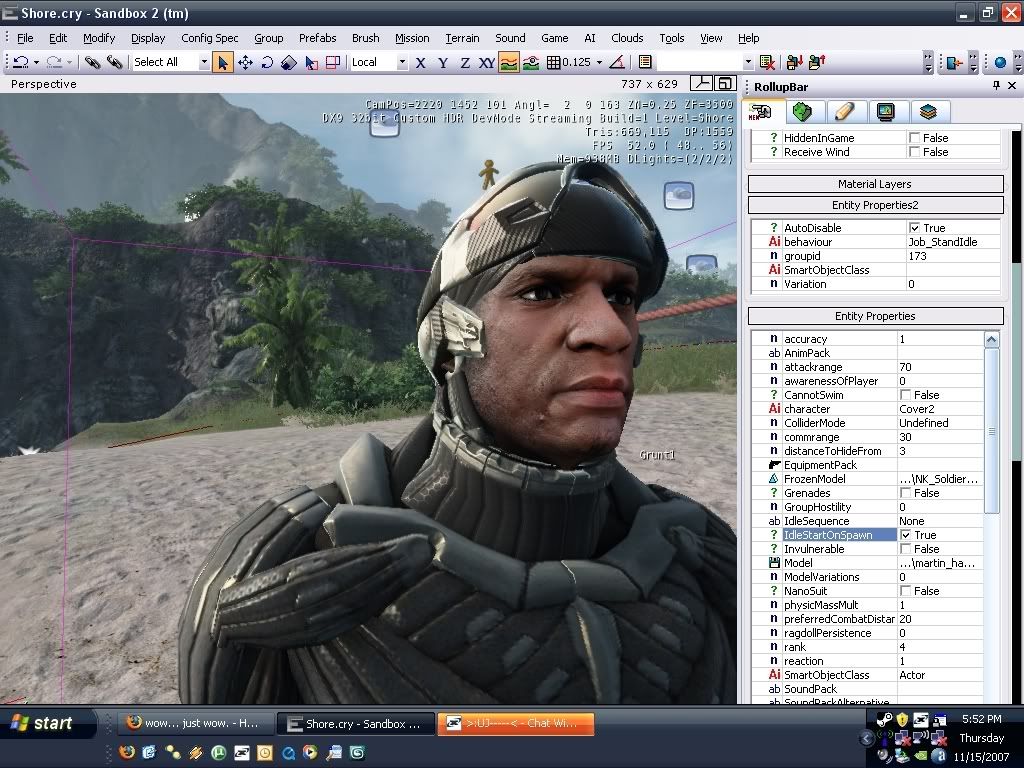Open the grid size 0.125 dropdown arrow
The height and width of the screenshot is (768, 1024).
point(599,63)
